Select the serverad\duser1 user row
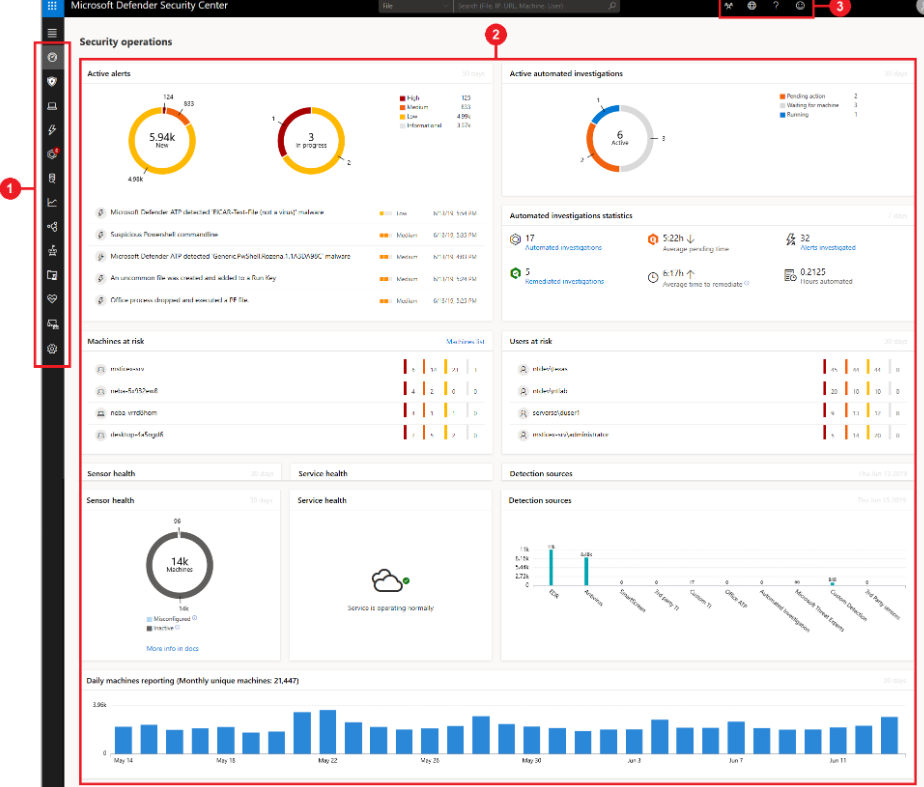924x787 pixels. (707, 413)
